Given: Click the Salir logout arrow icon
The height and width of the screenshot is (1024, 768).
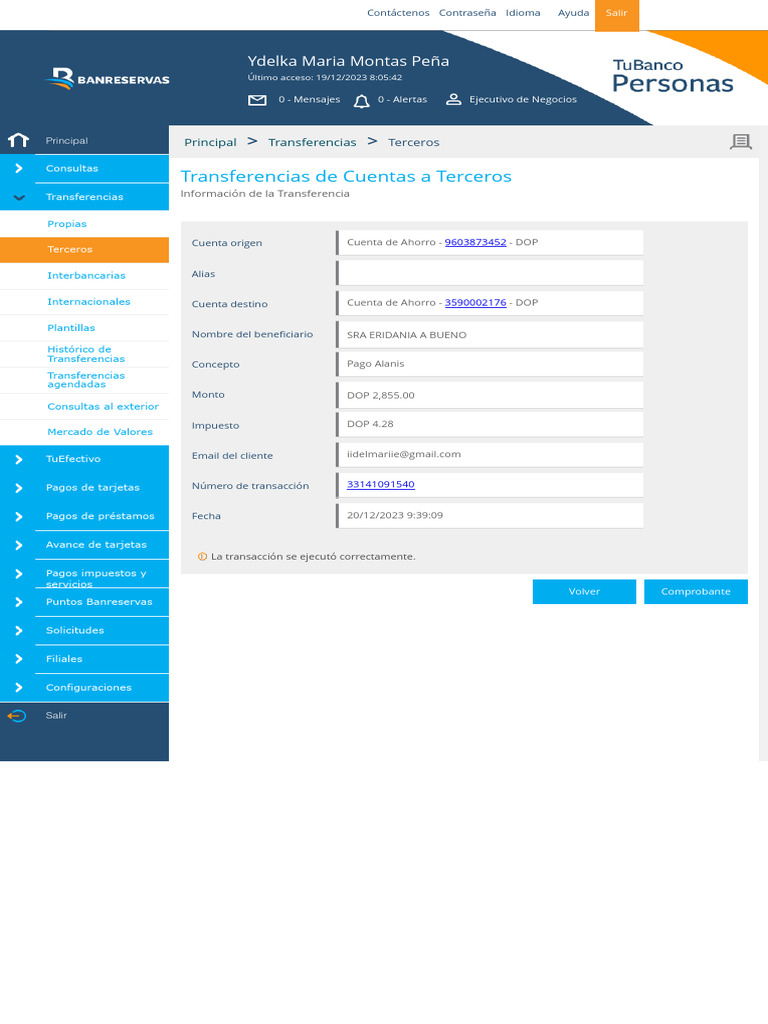Looking at the screenshot, I should (x=17, y=716).
